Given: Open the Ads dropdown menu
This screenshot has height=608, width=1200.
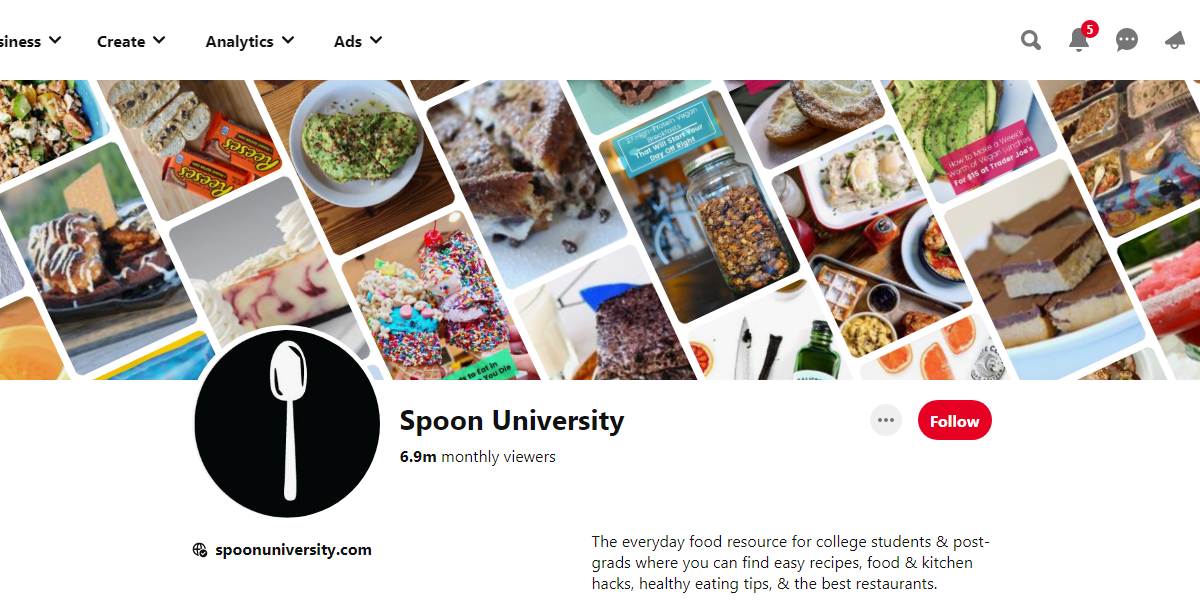Looking at the screenshot, I should click(358, 41).
